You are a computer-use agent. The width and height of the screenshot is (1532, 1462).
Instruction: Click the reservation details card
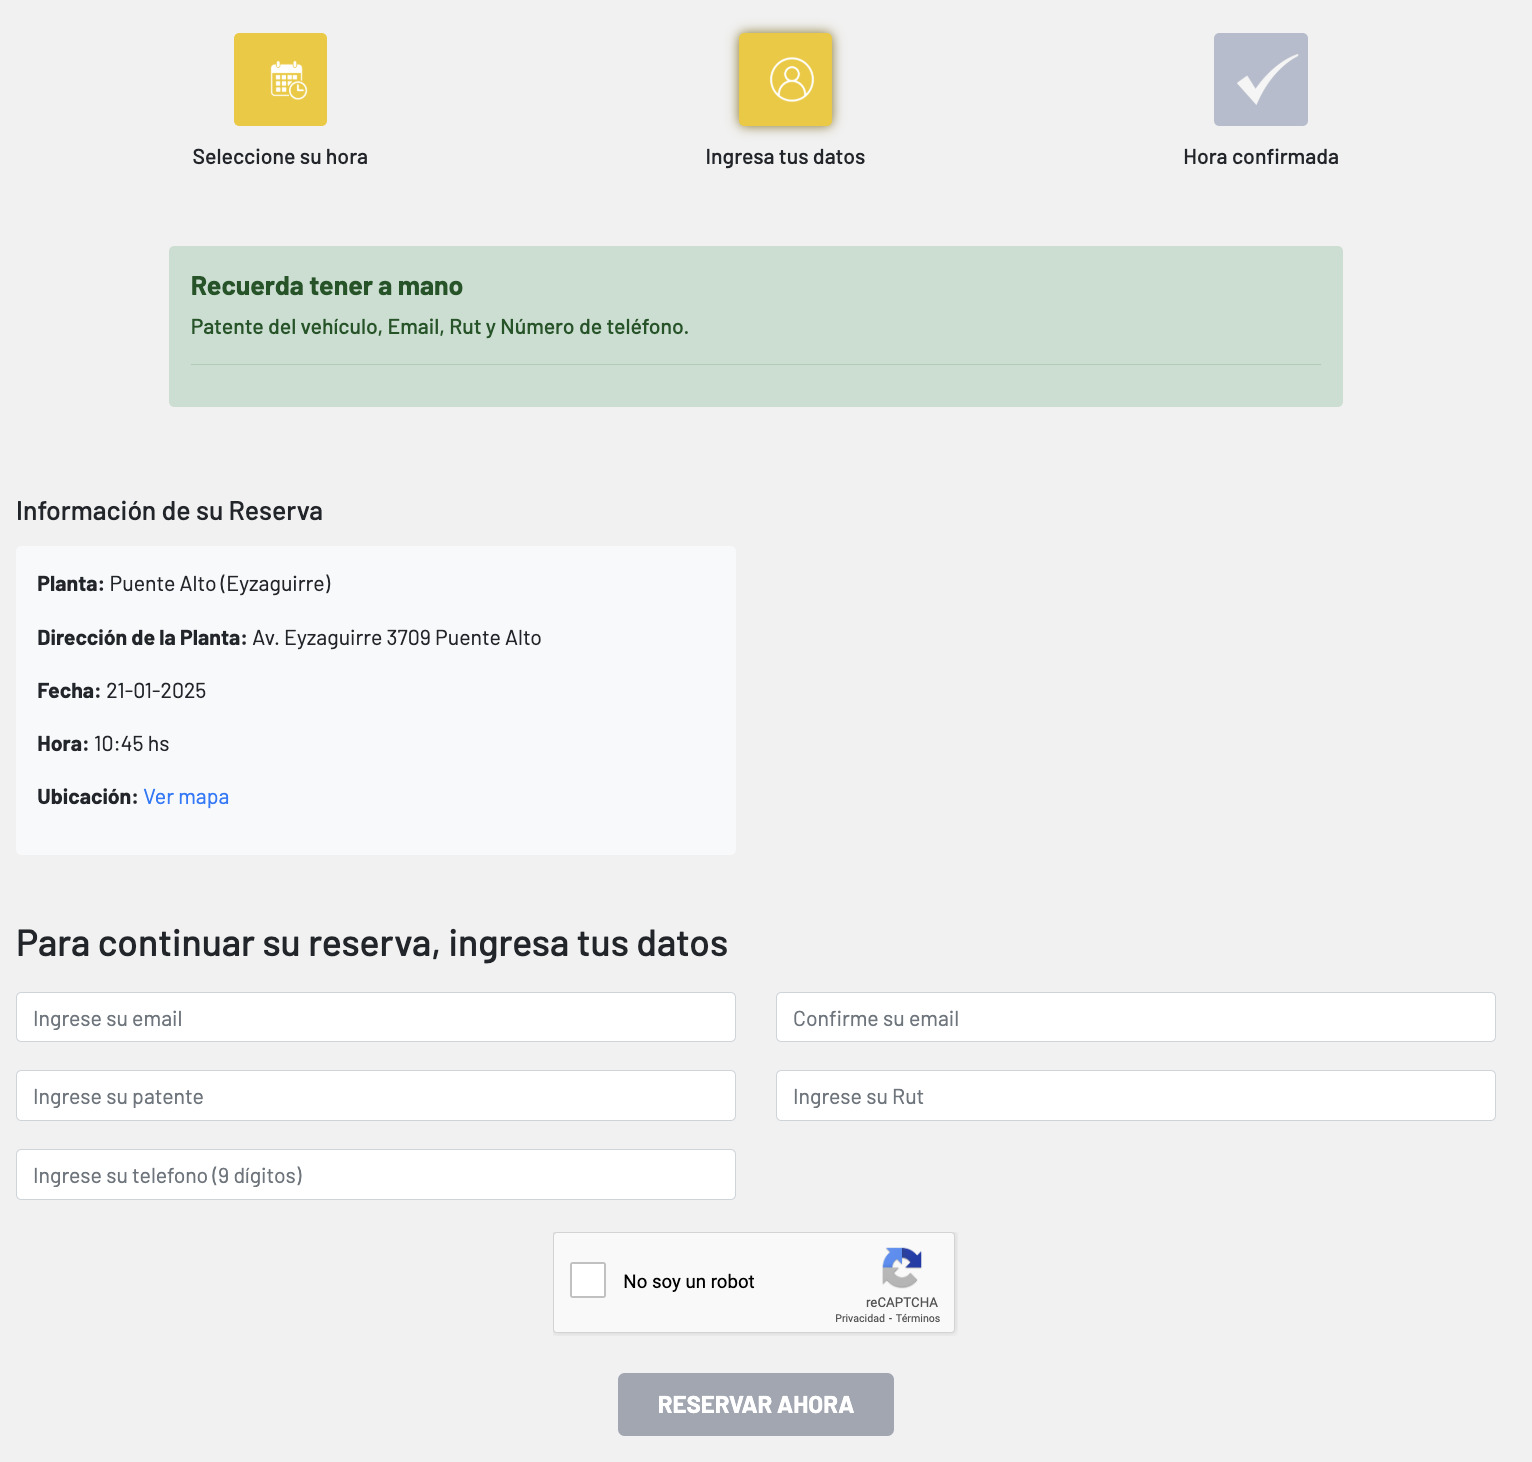click(375, 698)
